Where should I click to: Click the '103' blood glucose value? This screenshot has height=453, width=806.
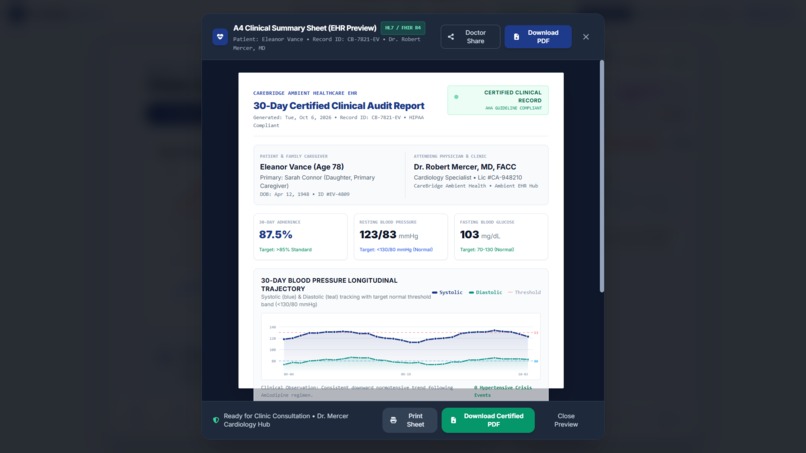click(469, 234)
